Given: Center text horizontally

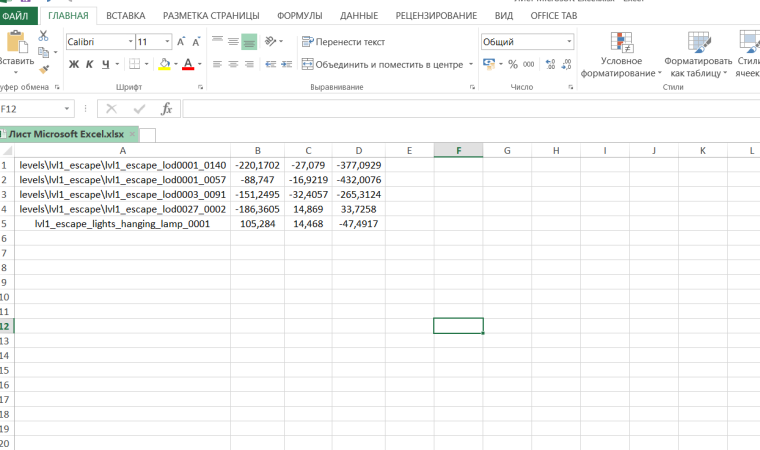Looking at the screenshot, I should point(233,64).
